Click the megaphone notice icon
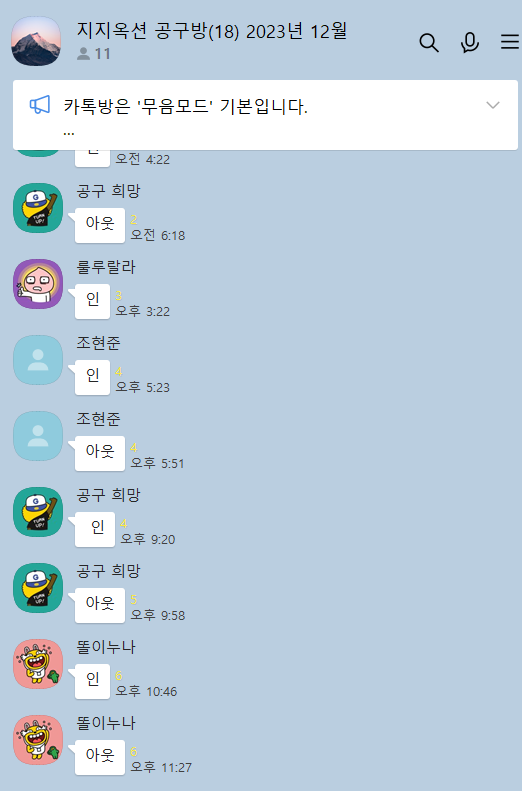Viewport: 522px width, 791px height. click(x=40, y=105)
